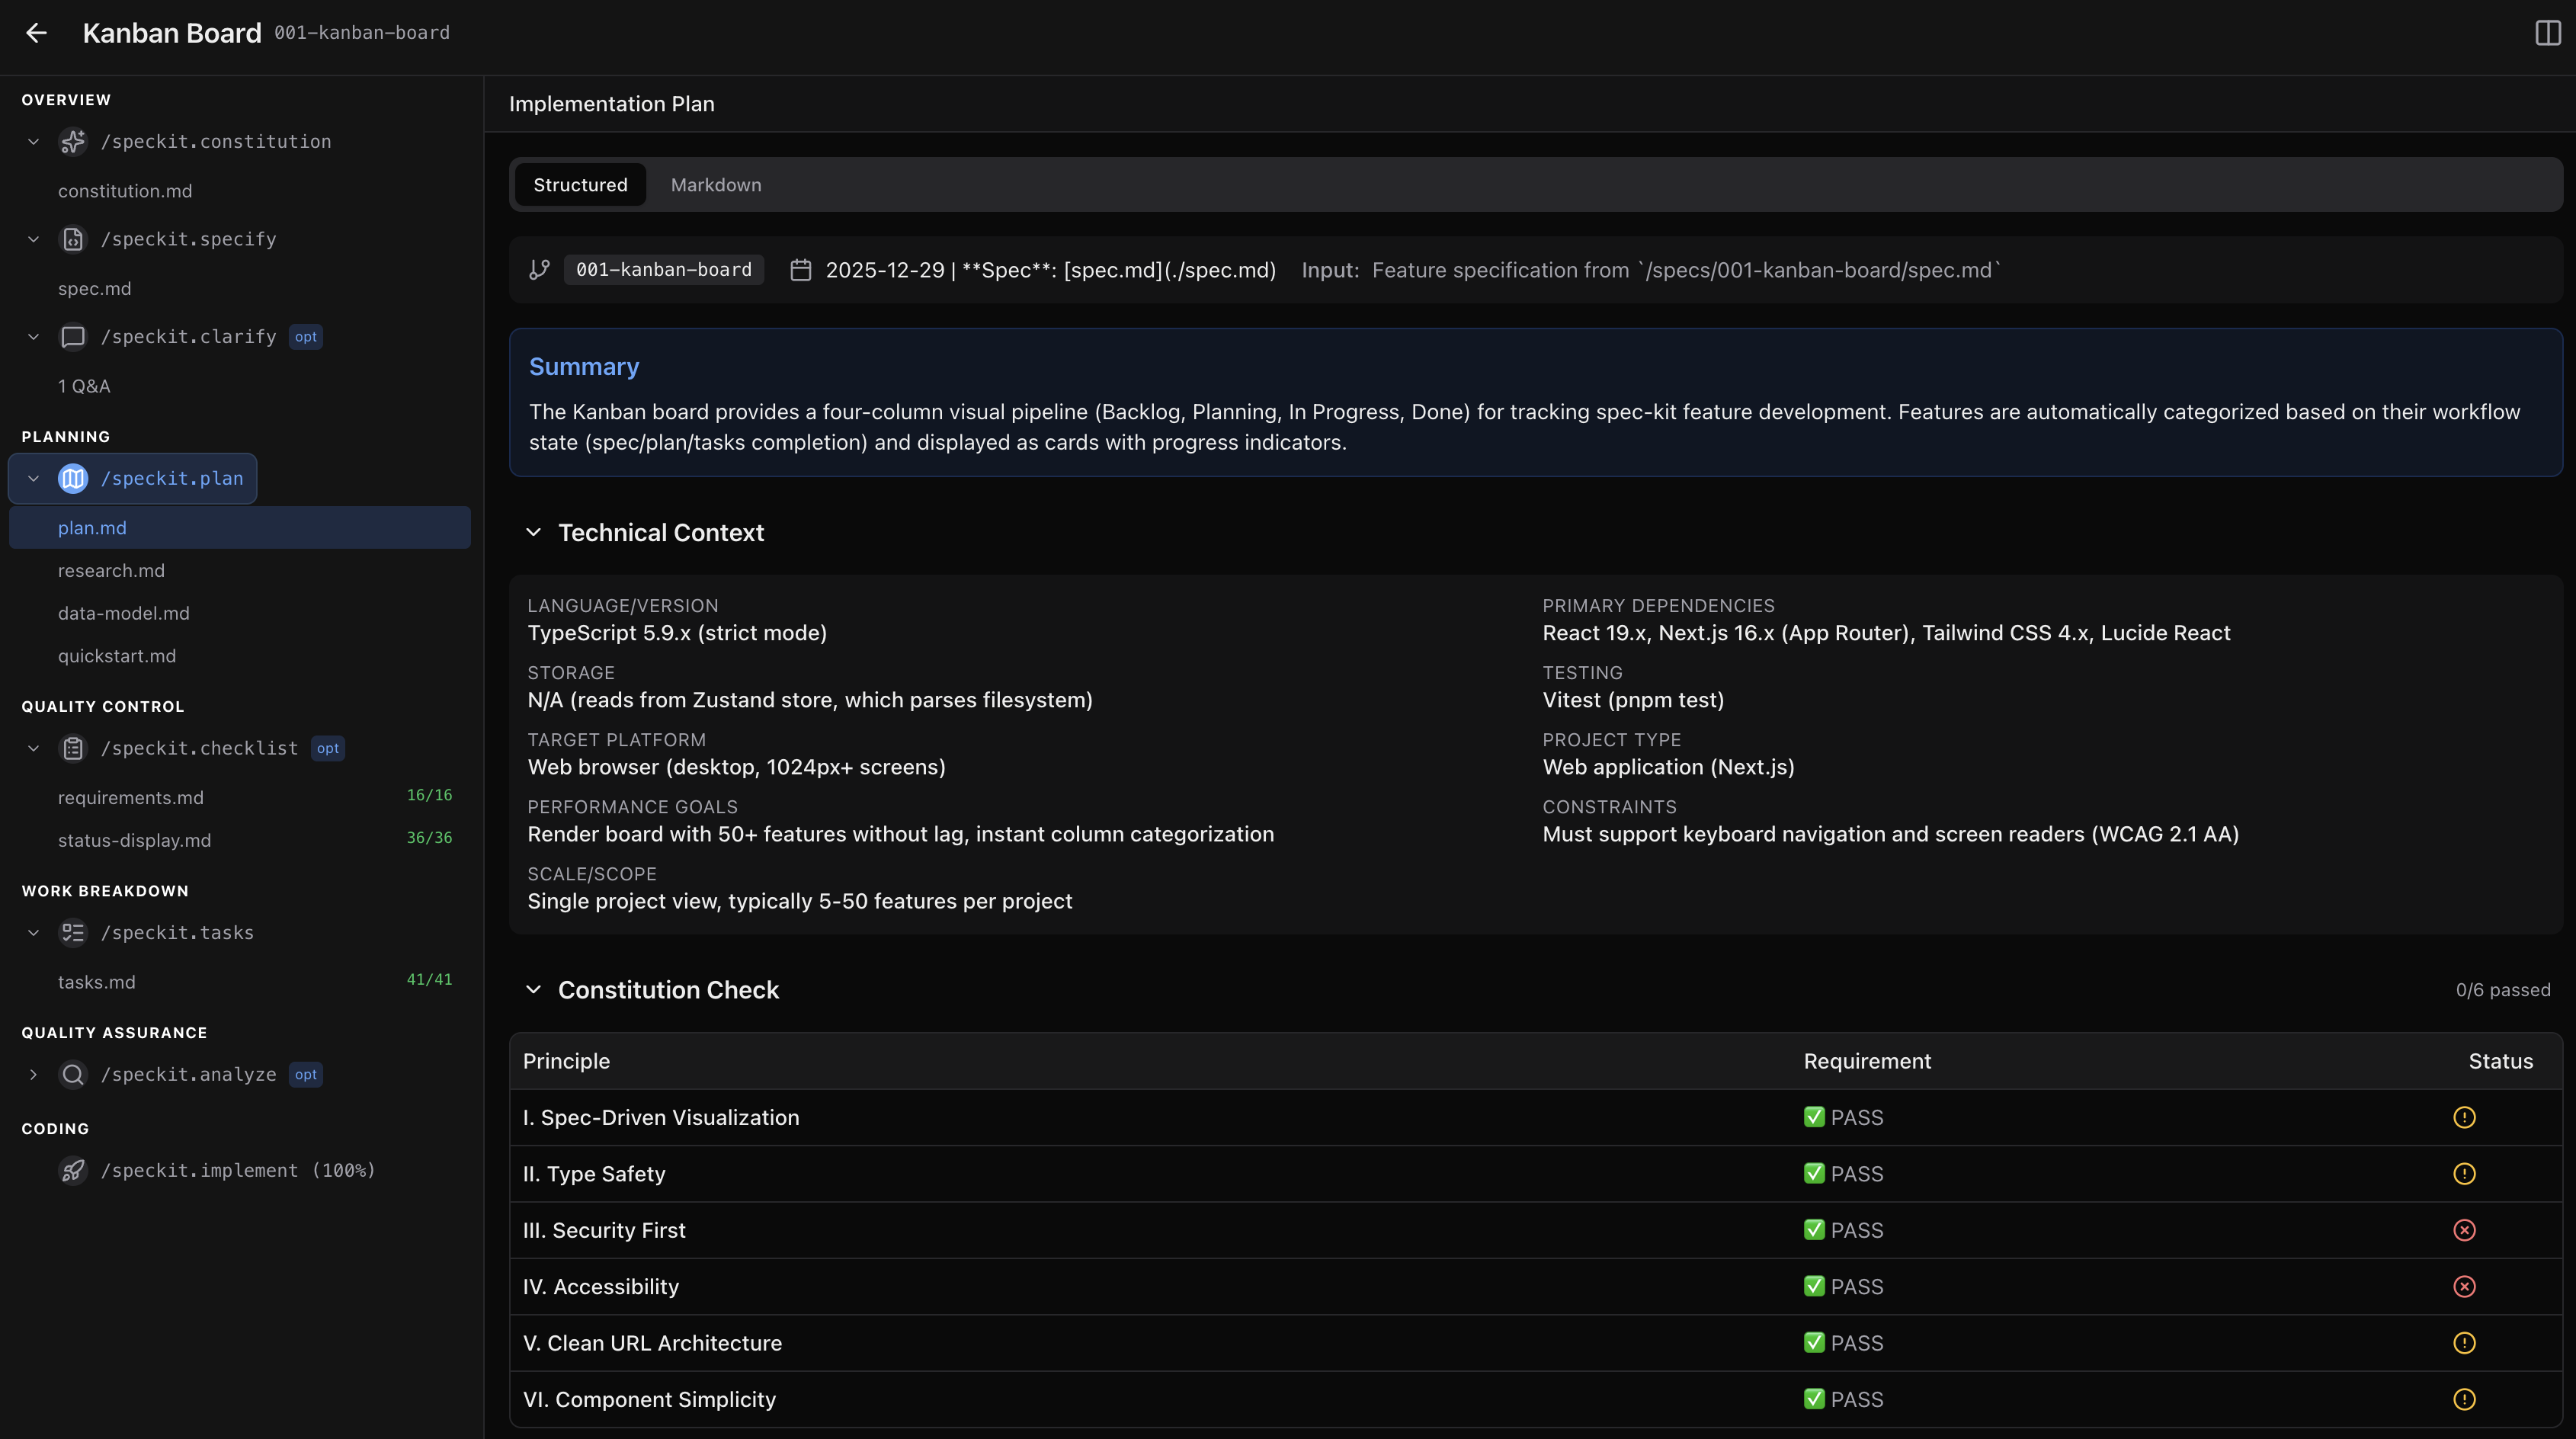This screenshot has height=1439, width=2576.
Task: Click the speckit.constitution sparkle icon
Action: (73, 142)
